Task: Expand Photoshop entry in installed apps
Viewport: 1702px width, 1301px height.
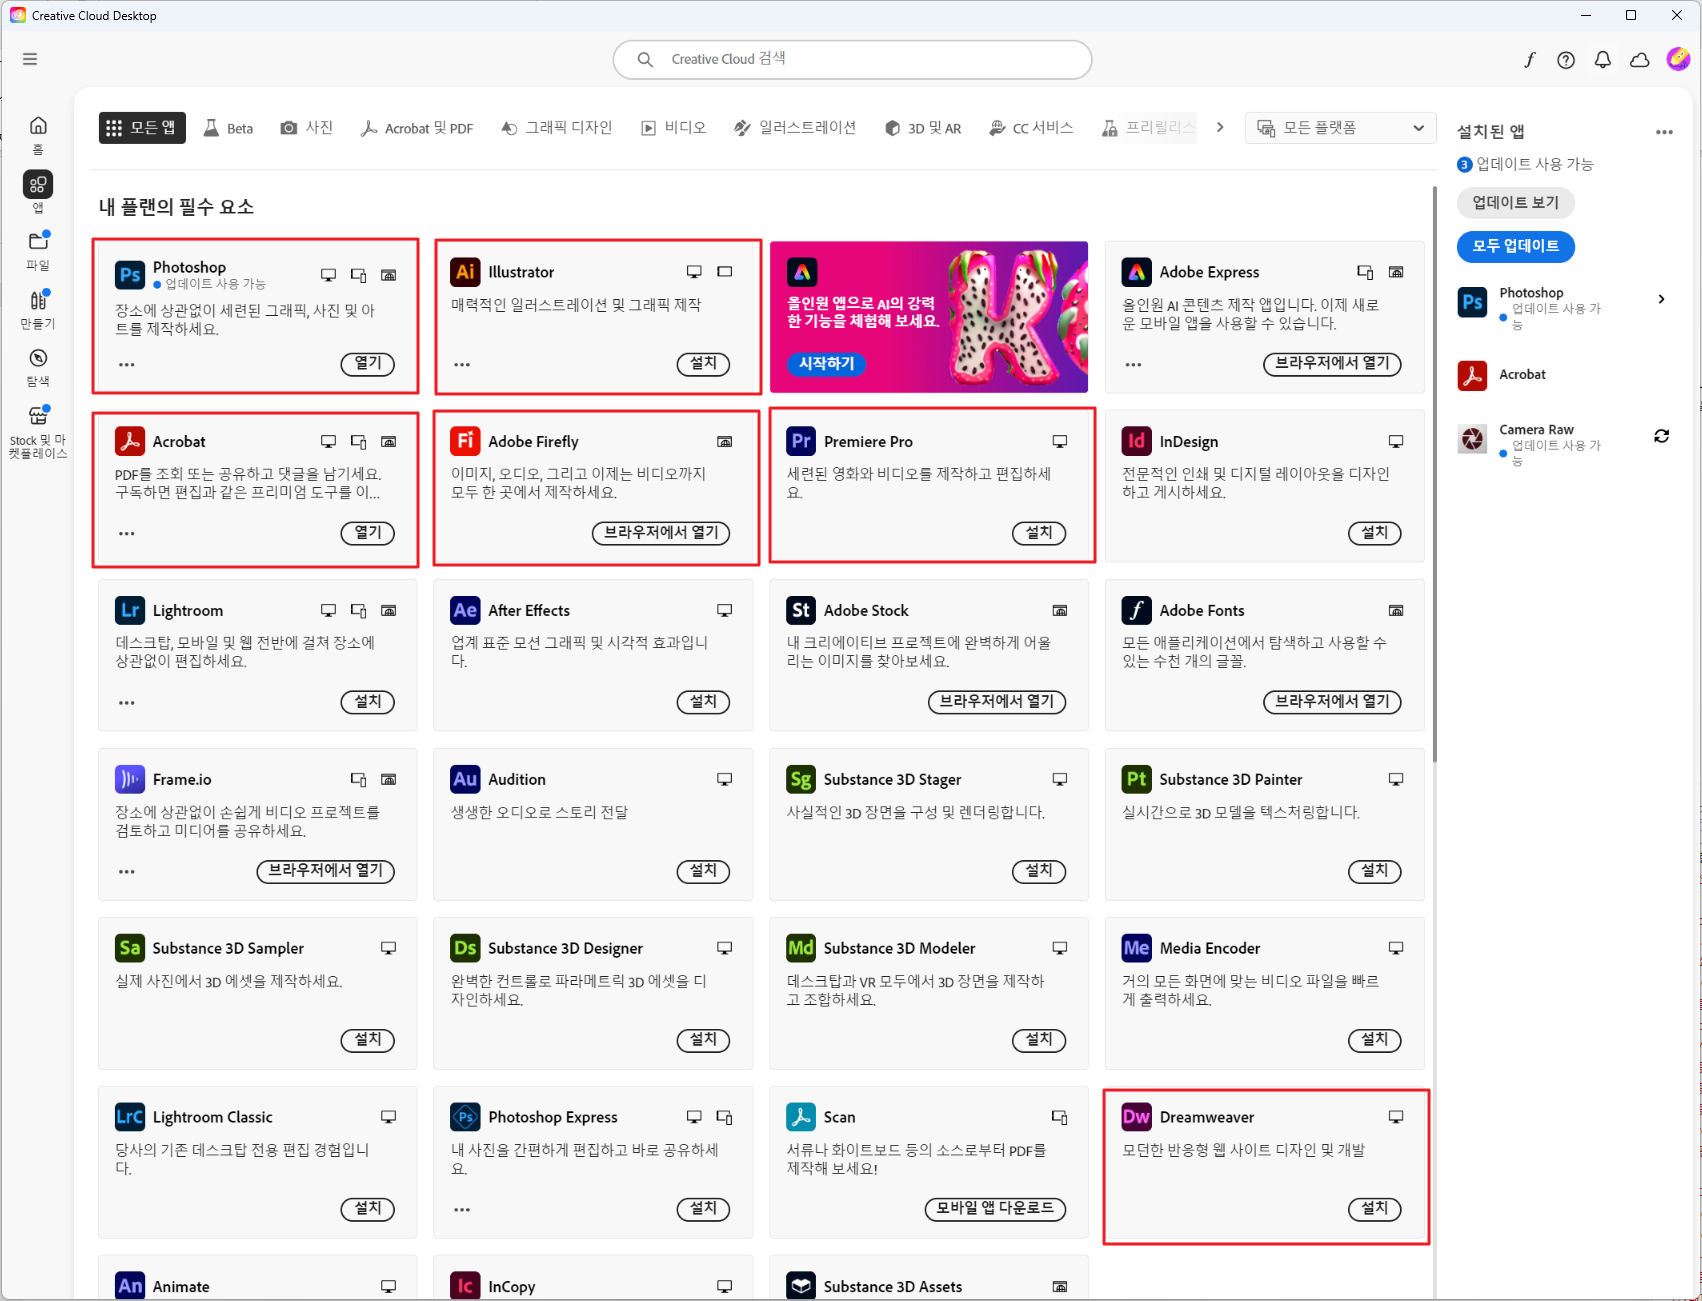Action: tap(1662, 299)
